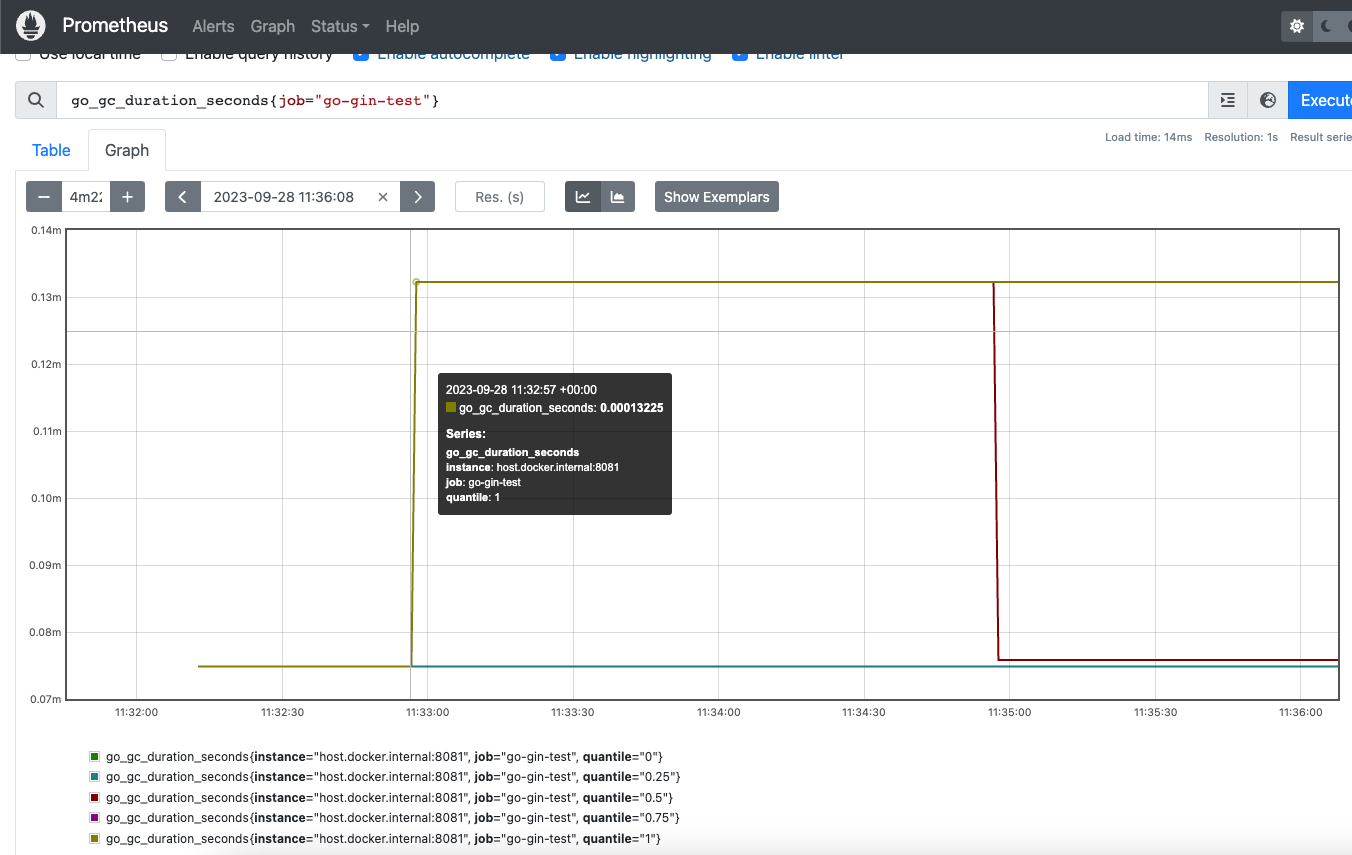Image resolution: width=1352 pixels, height=855 pixels.
Task: Disable the Enable highlighting checkbox
Action: 558,55
